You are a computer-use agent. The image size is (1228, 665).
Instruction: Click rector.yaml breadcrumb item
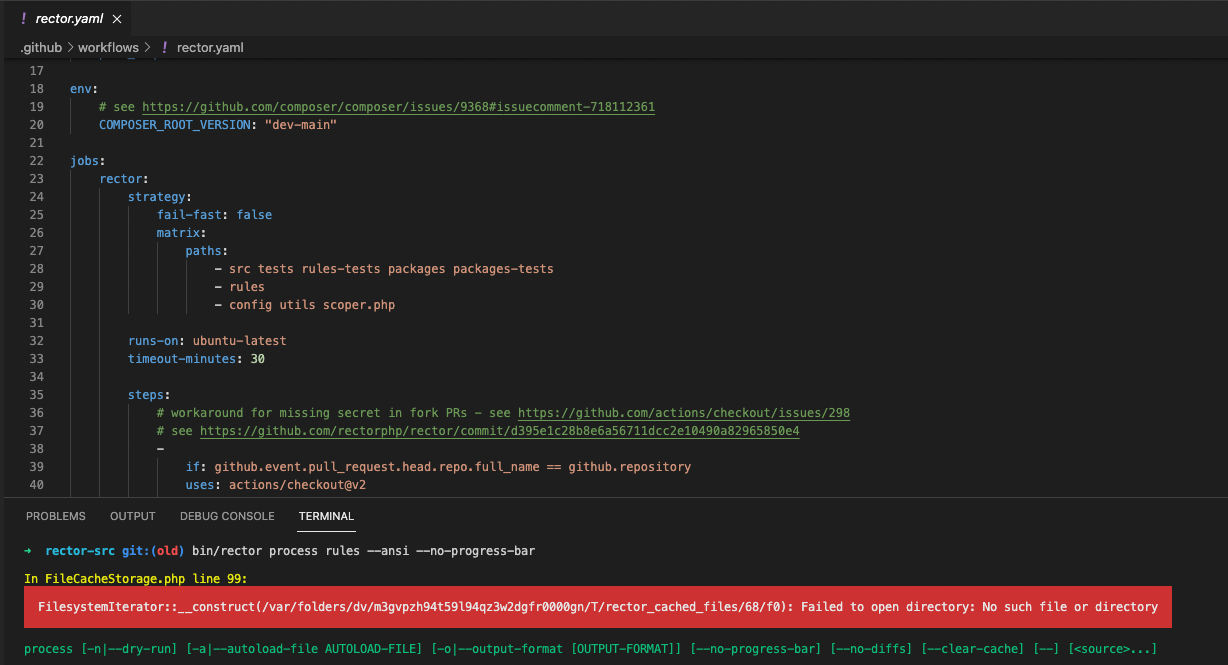pos(210,47)
